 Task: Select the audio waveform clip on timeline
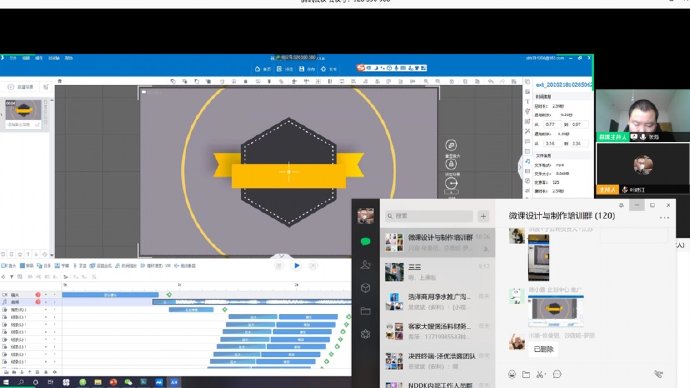coord(252,302)
